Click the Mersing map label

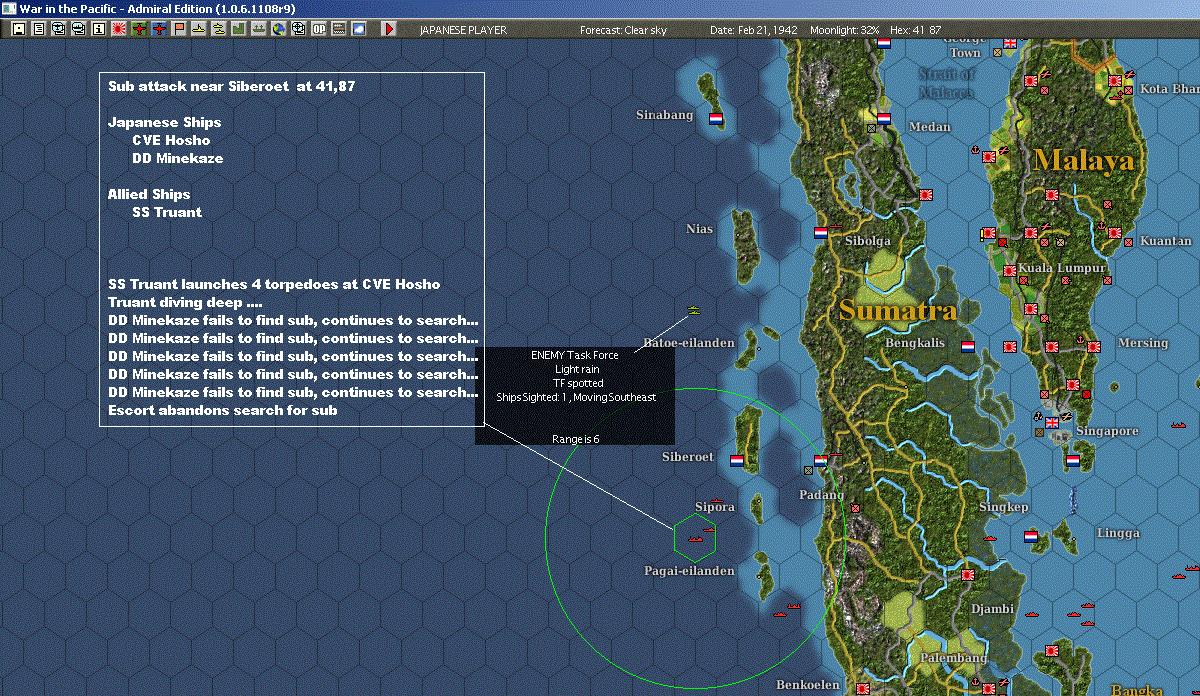(1143, 343)
